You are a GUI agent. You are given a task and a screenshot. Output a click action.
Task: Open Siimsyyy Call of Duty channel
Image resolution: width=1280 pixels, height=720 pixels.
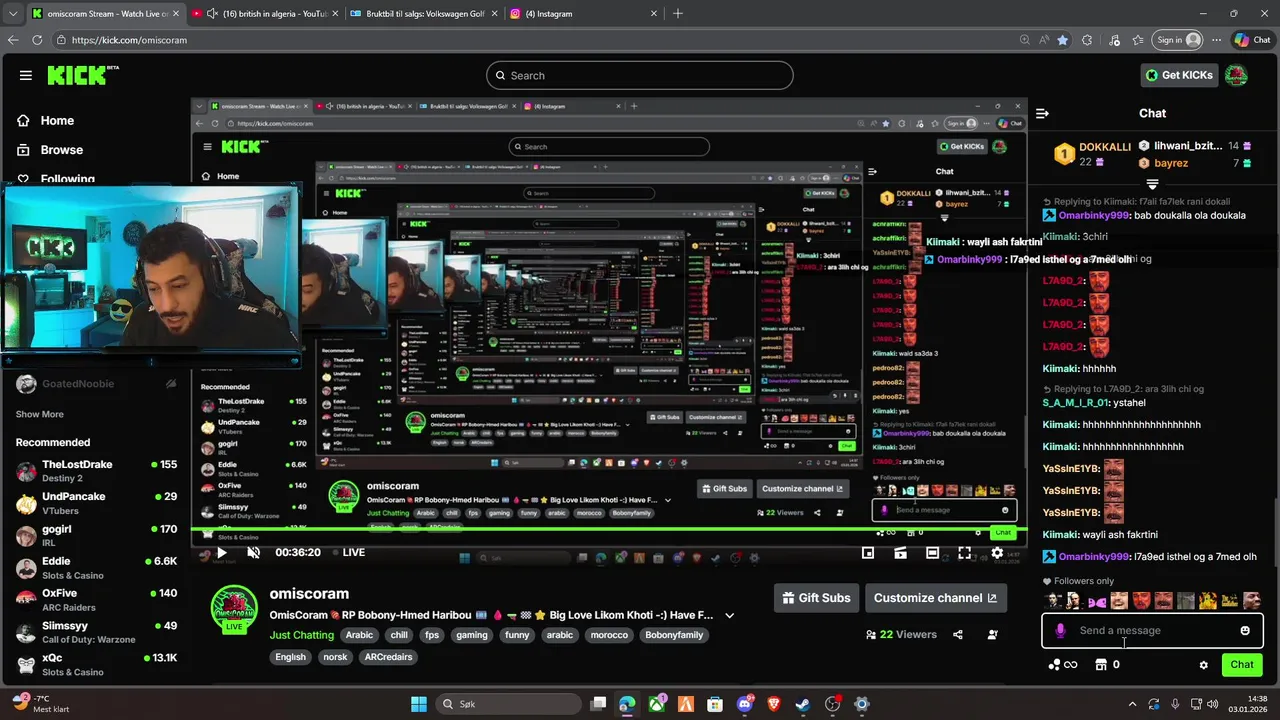click(x=96, y=631)
